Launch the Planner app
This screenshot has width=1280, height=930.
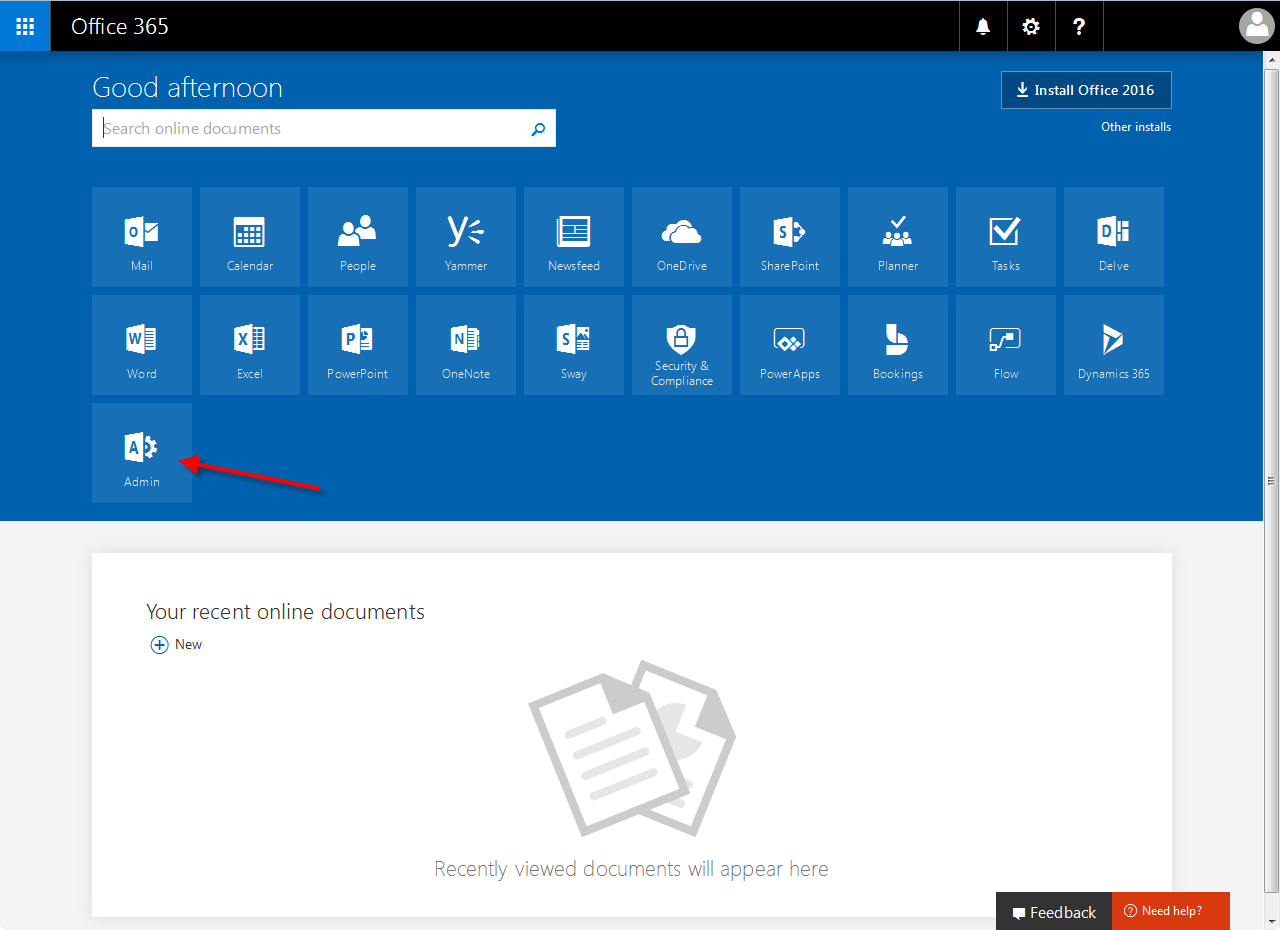tap(898, 237)
